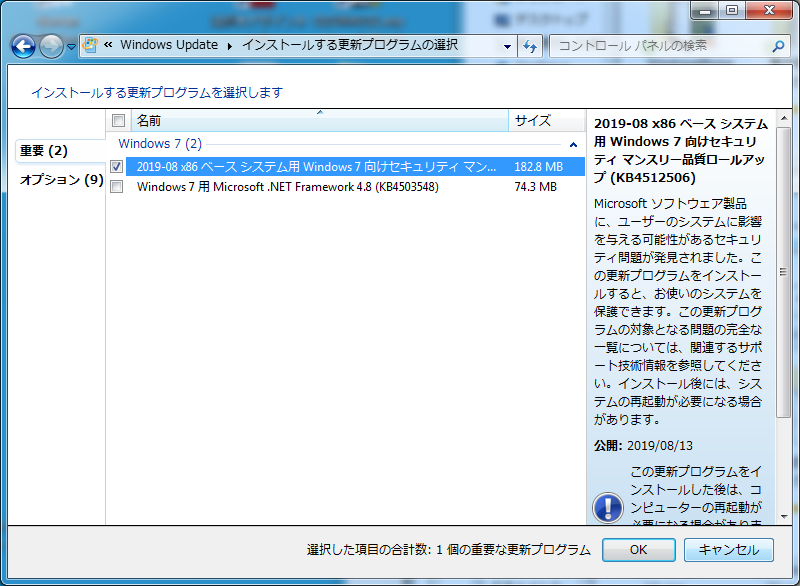The image size is (800, 586).
Task: Confirm the selection with OK
Action: [x=638, y=550]
